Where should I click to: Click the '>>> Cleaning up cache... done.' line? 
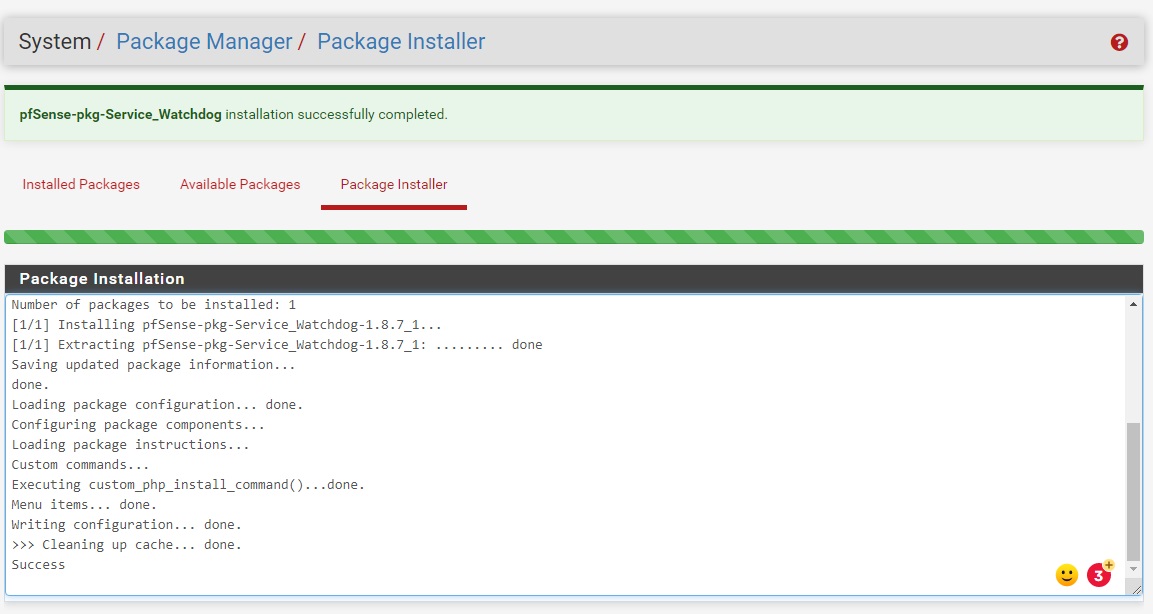point(126,545)
